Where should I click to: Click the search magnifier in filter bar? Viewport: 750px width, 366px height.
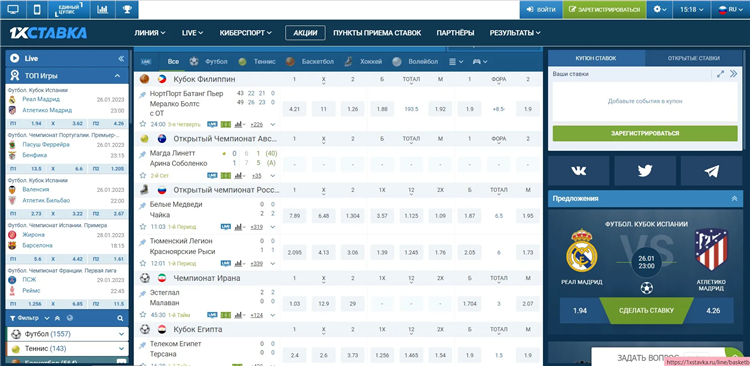pos(120,318)
